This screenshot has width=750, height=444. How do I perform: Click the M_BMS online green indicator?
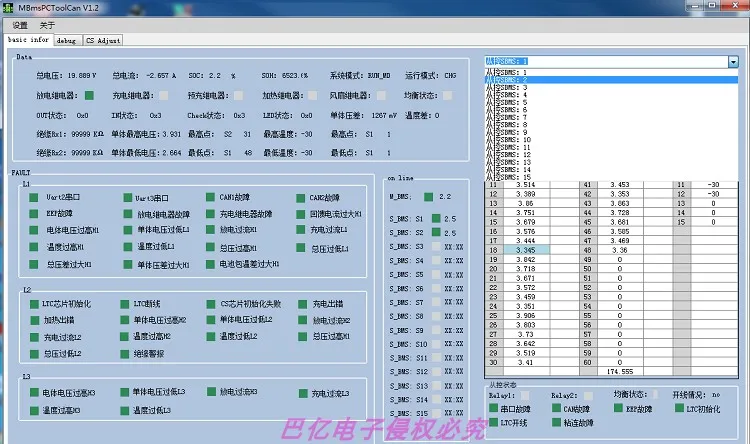pyautogui.click(x=429, y=197)
